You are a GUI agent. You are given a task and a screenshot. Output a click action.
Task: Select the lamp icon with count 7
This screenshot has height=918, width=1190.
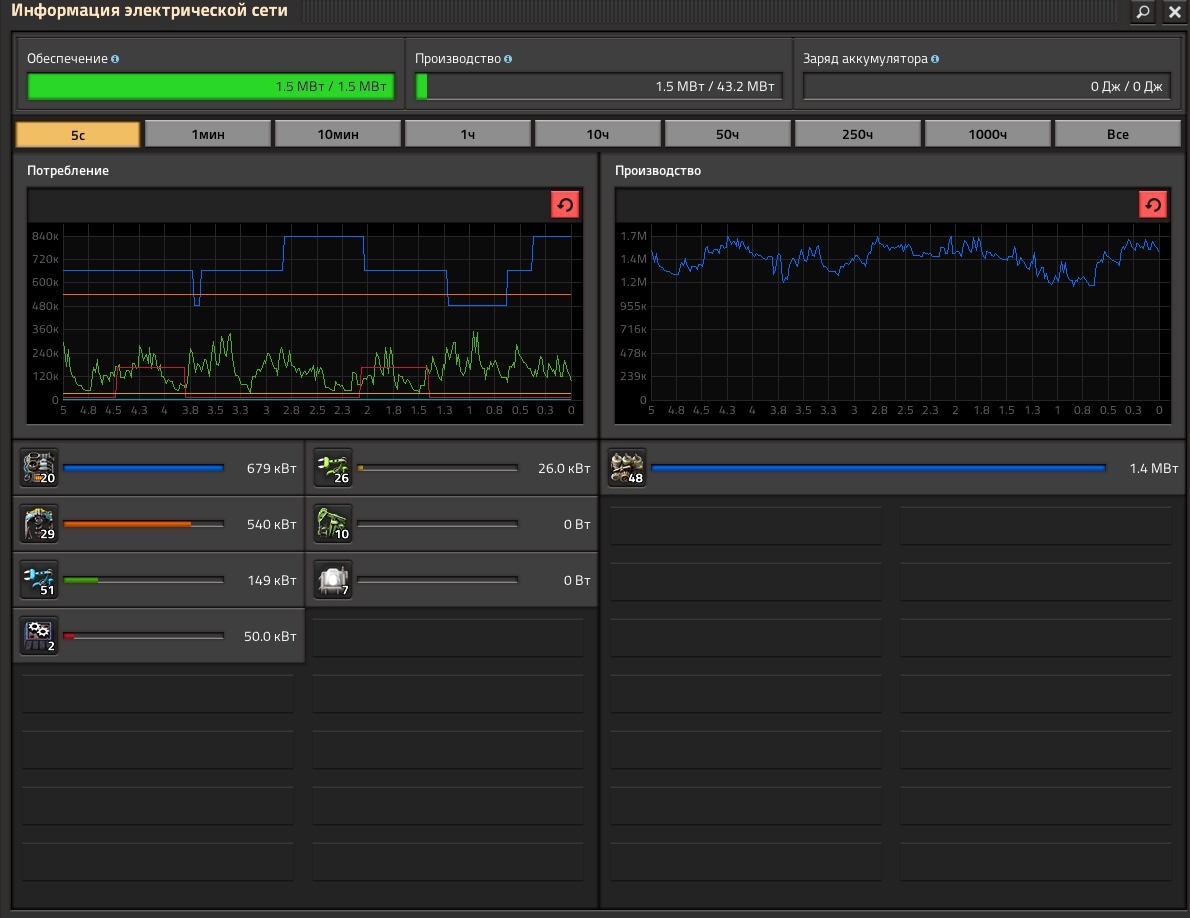coord(333,579)
